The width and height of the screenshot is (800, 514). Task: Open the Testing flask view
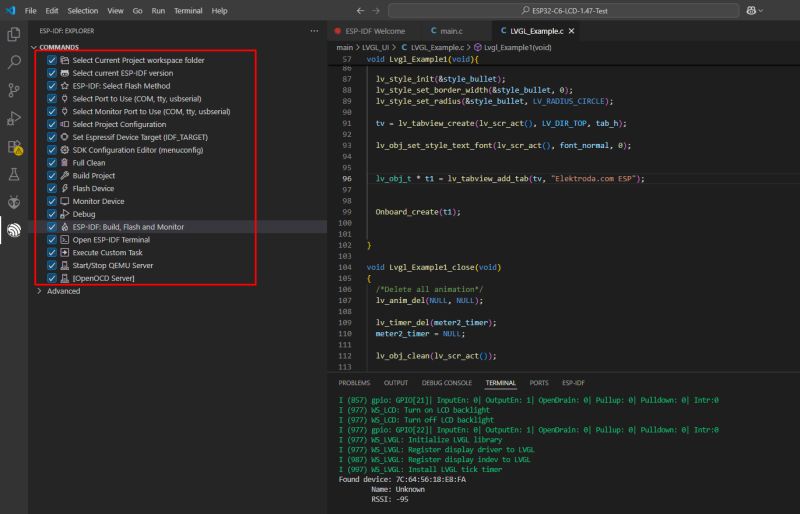pos(14,175)
